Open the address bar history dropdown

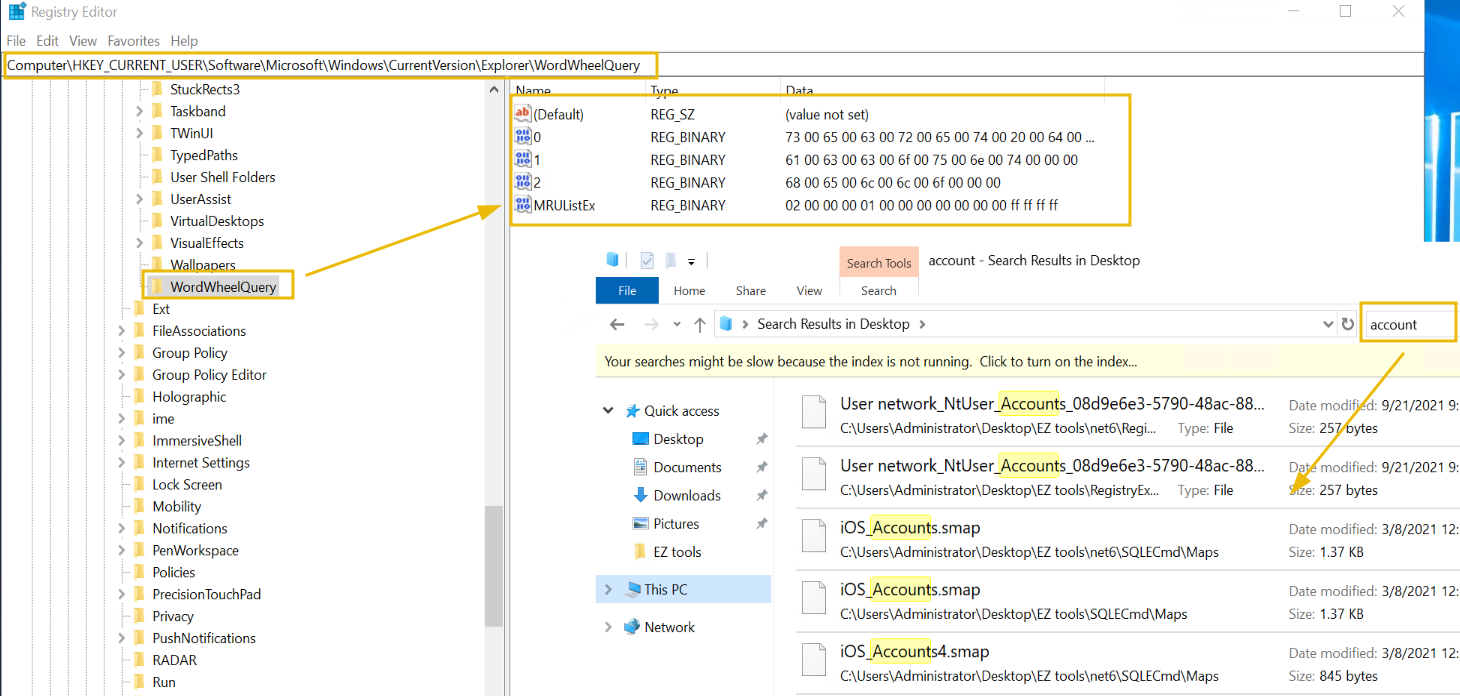pos(1328,324)
